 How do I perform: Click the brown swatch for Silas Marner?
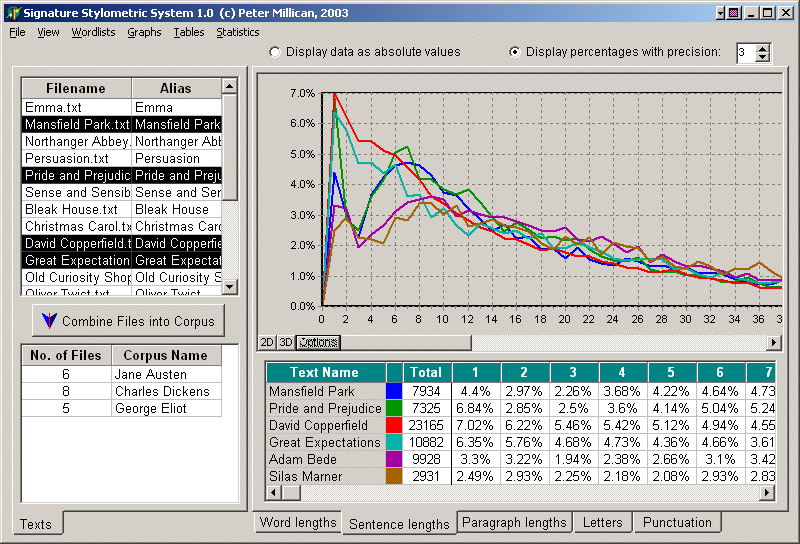tap(394, 476)
